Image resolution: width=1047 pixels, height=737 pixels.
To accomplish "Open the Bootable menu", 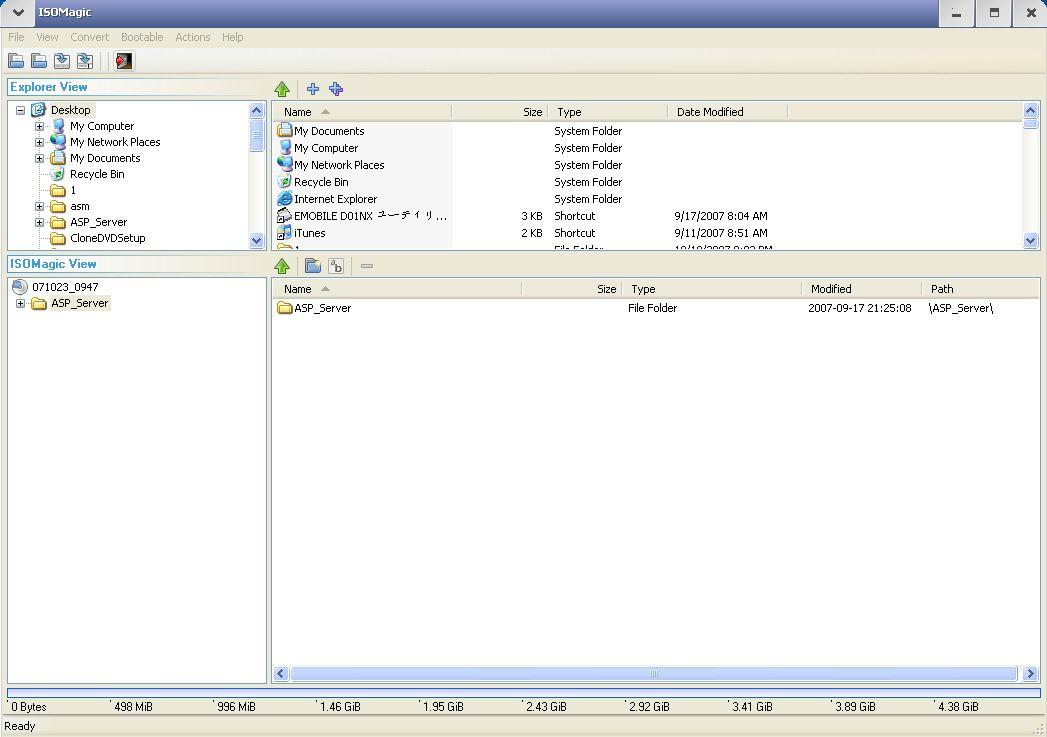I will click(142, 37).
